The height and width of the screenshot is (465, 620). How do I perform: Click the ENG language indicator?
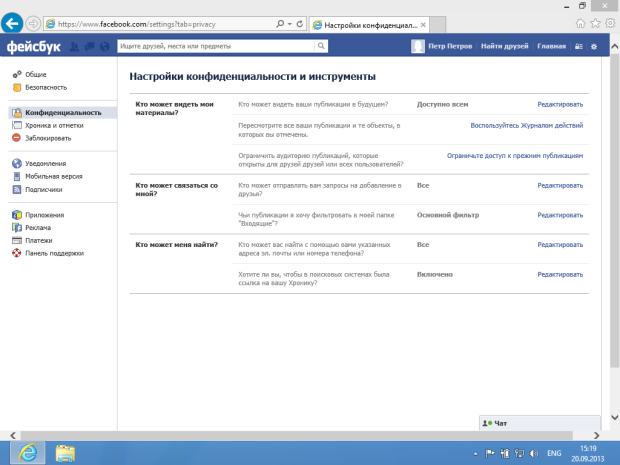[x=554, y=454]
